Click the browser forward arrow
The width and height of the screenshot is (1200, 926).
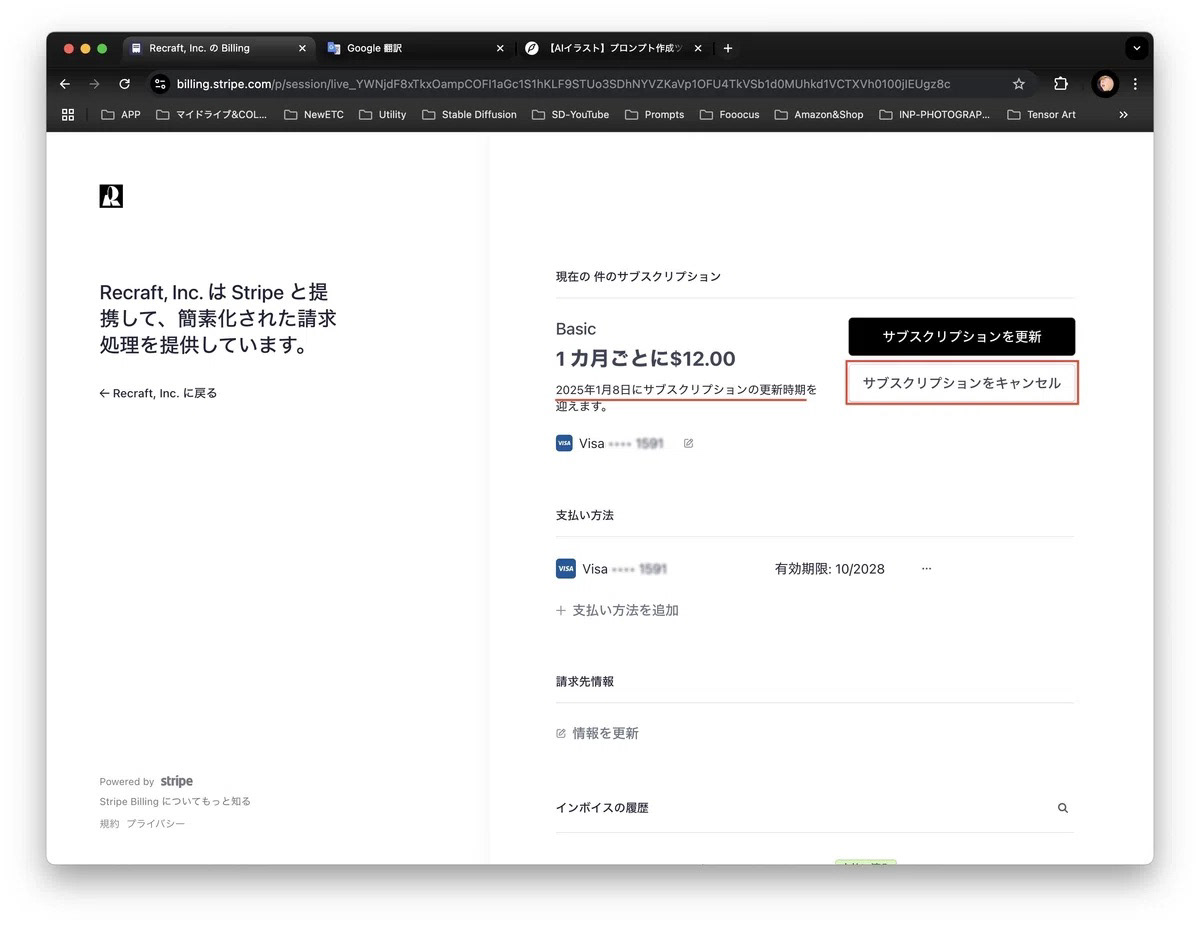(95, 84)
